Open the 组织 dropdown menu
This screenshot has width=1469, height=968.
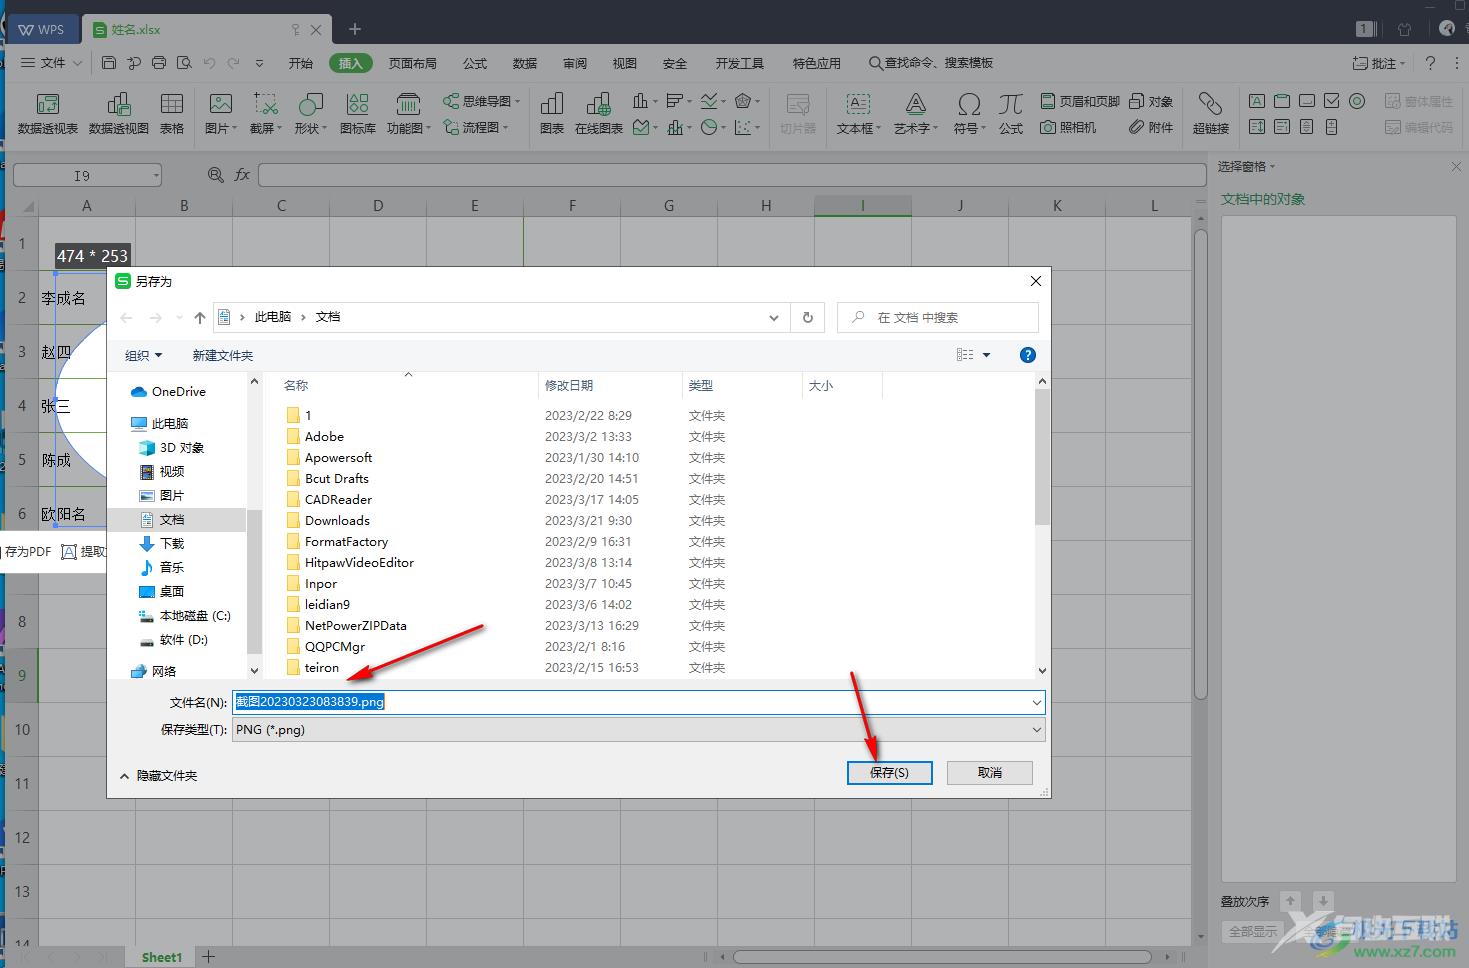[143, 355]
